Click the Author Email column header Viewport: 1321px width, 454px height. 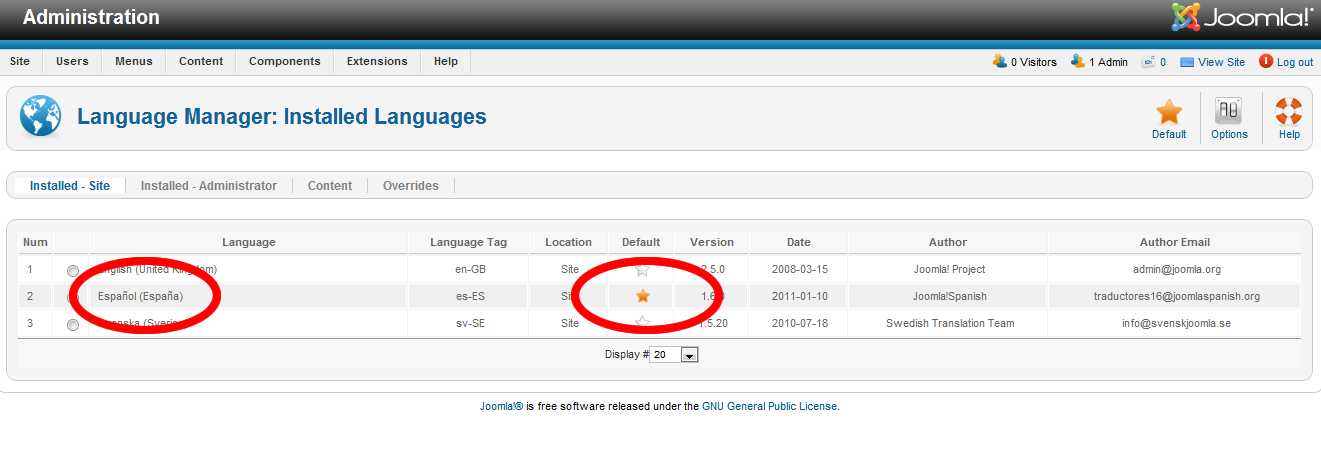[x=1175, y=242]
